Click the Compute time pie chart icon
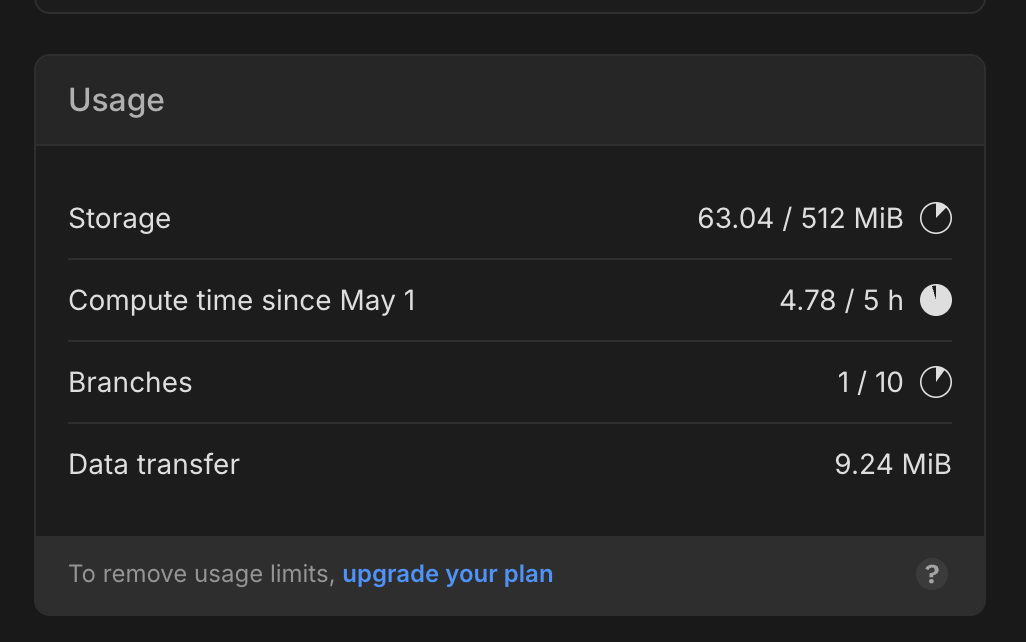This screenshot has height=642, width=1026. click(936, 300)
